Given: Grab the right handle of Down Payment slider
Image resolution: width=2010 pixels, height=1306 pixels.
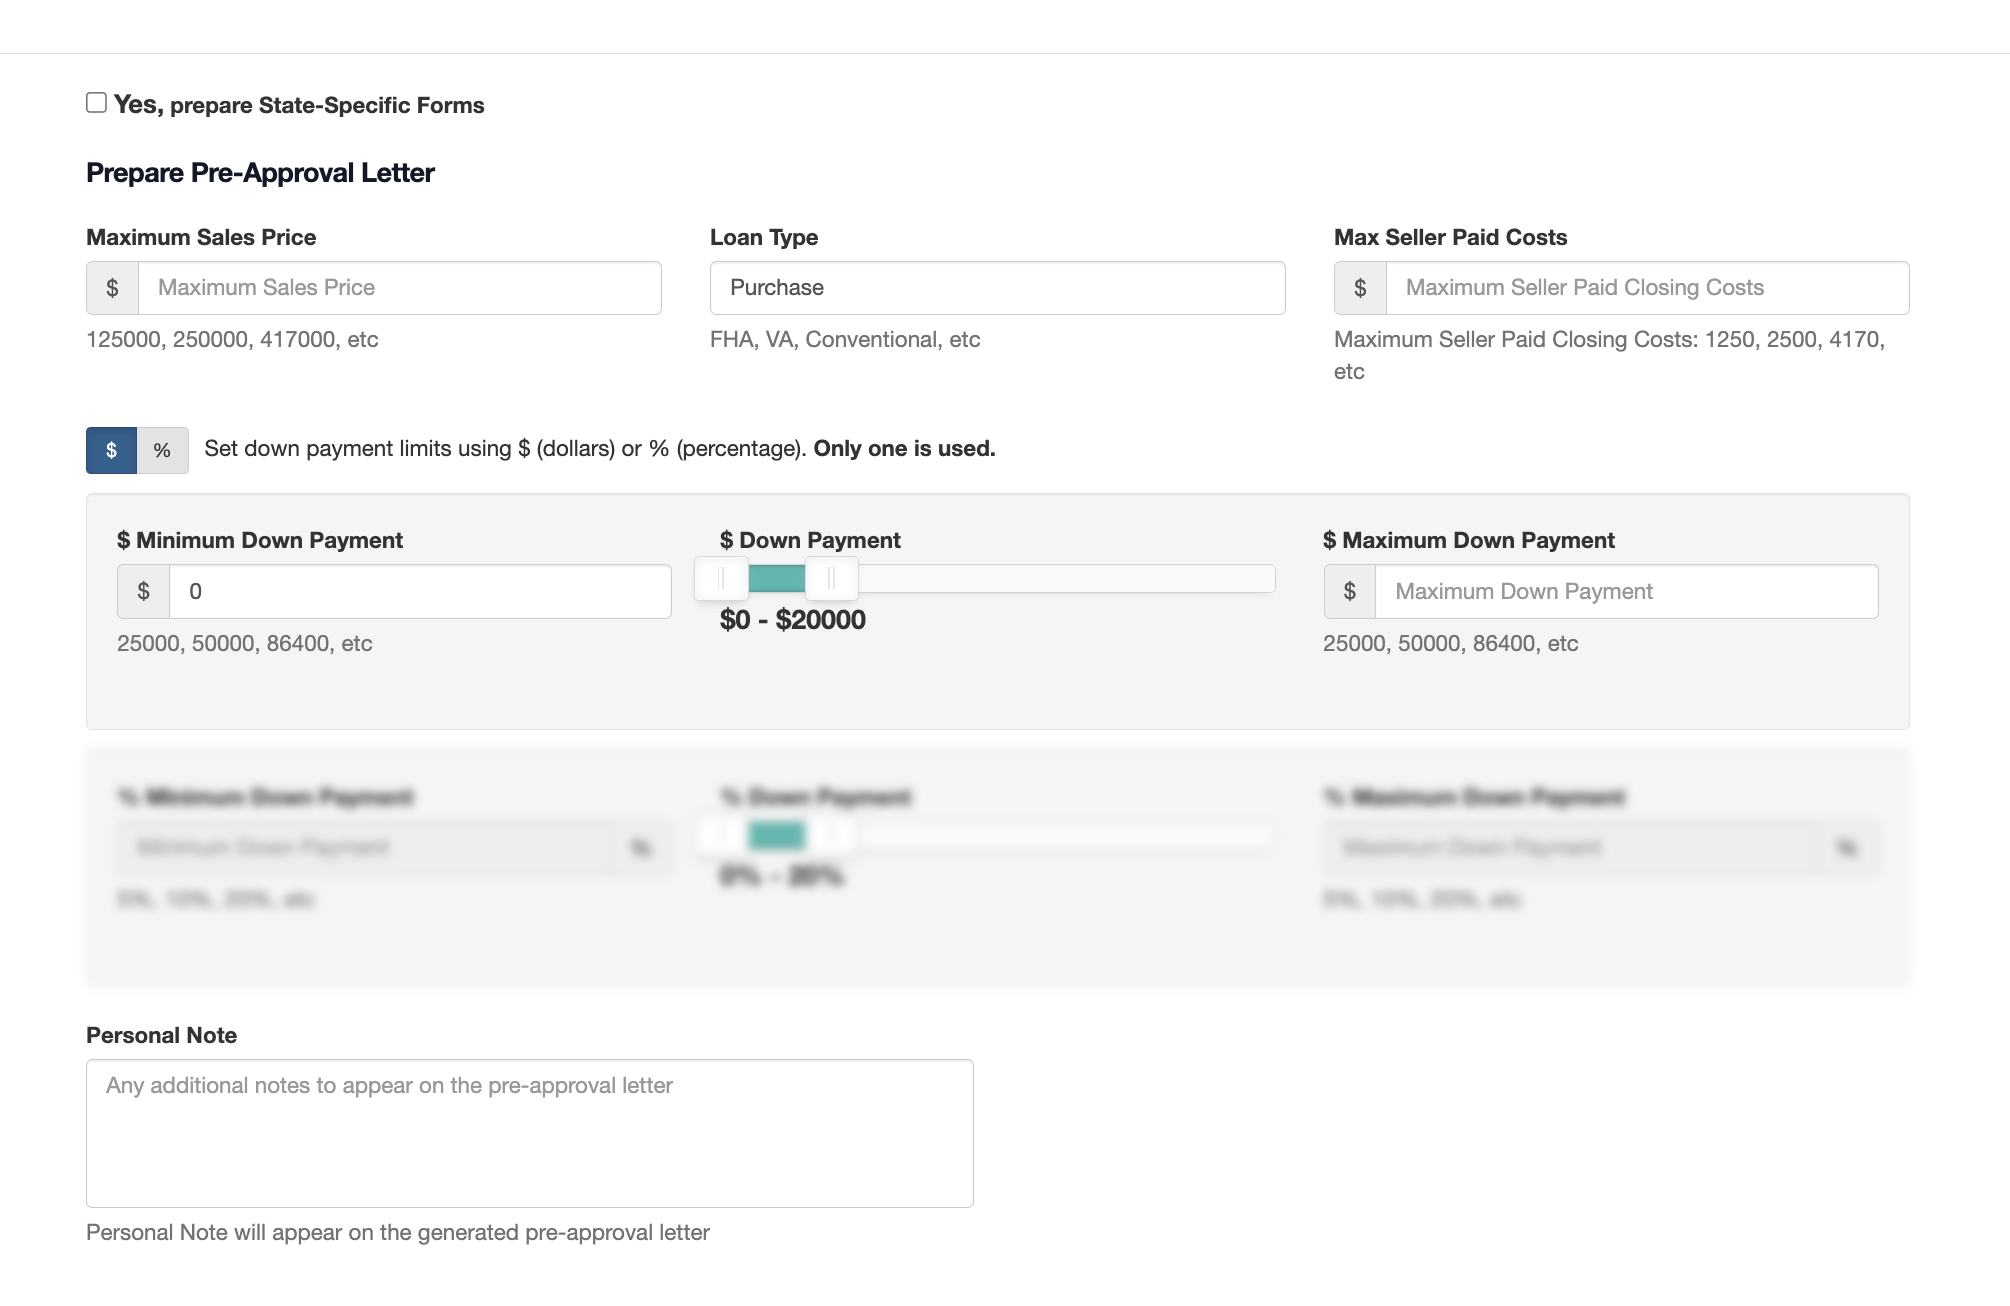Looking at the screenshot, I should [x=831, y=579].
